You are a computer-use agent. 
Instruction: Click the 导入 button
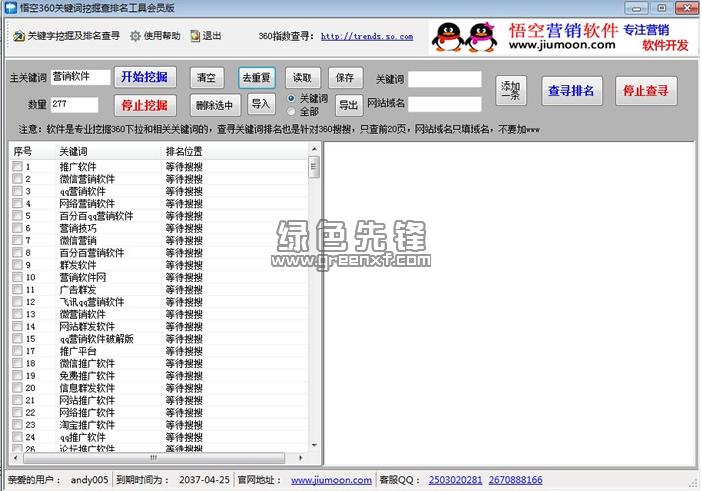pos(261,104)
